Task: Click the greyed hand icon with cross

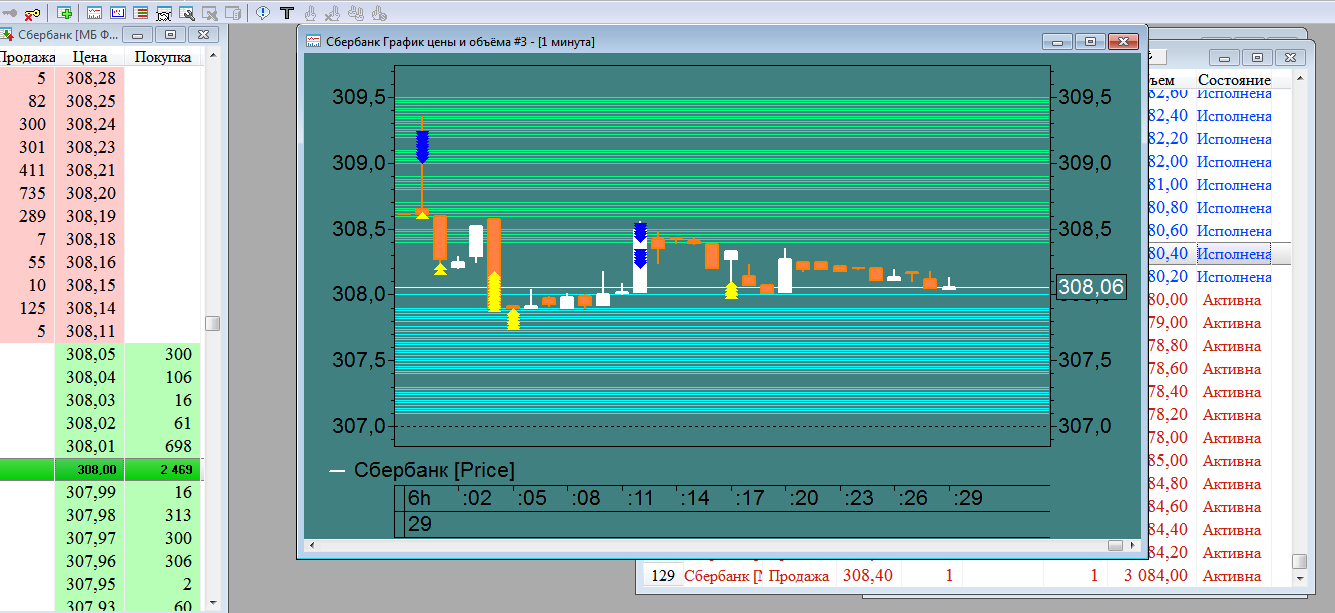Action: tap(333, 13)
